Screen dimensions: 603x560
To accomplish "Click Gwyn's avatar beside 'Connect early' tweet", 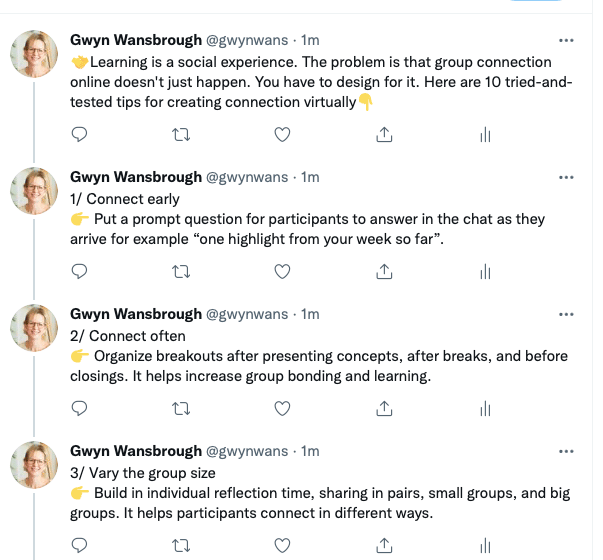I will click(x=35, y=191).
